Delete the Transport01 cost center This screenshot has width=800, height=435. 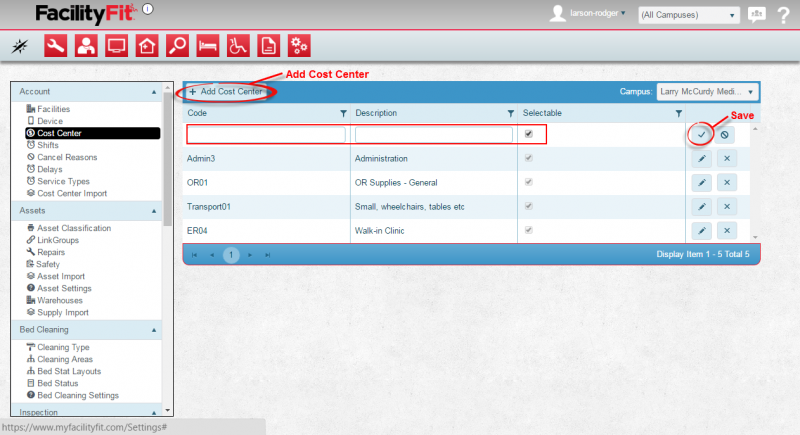point(727,207)
